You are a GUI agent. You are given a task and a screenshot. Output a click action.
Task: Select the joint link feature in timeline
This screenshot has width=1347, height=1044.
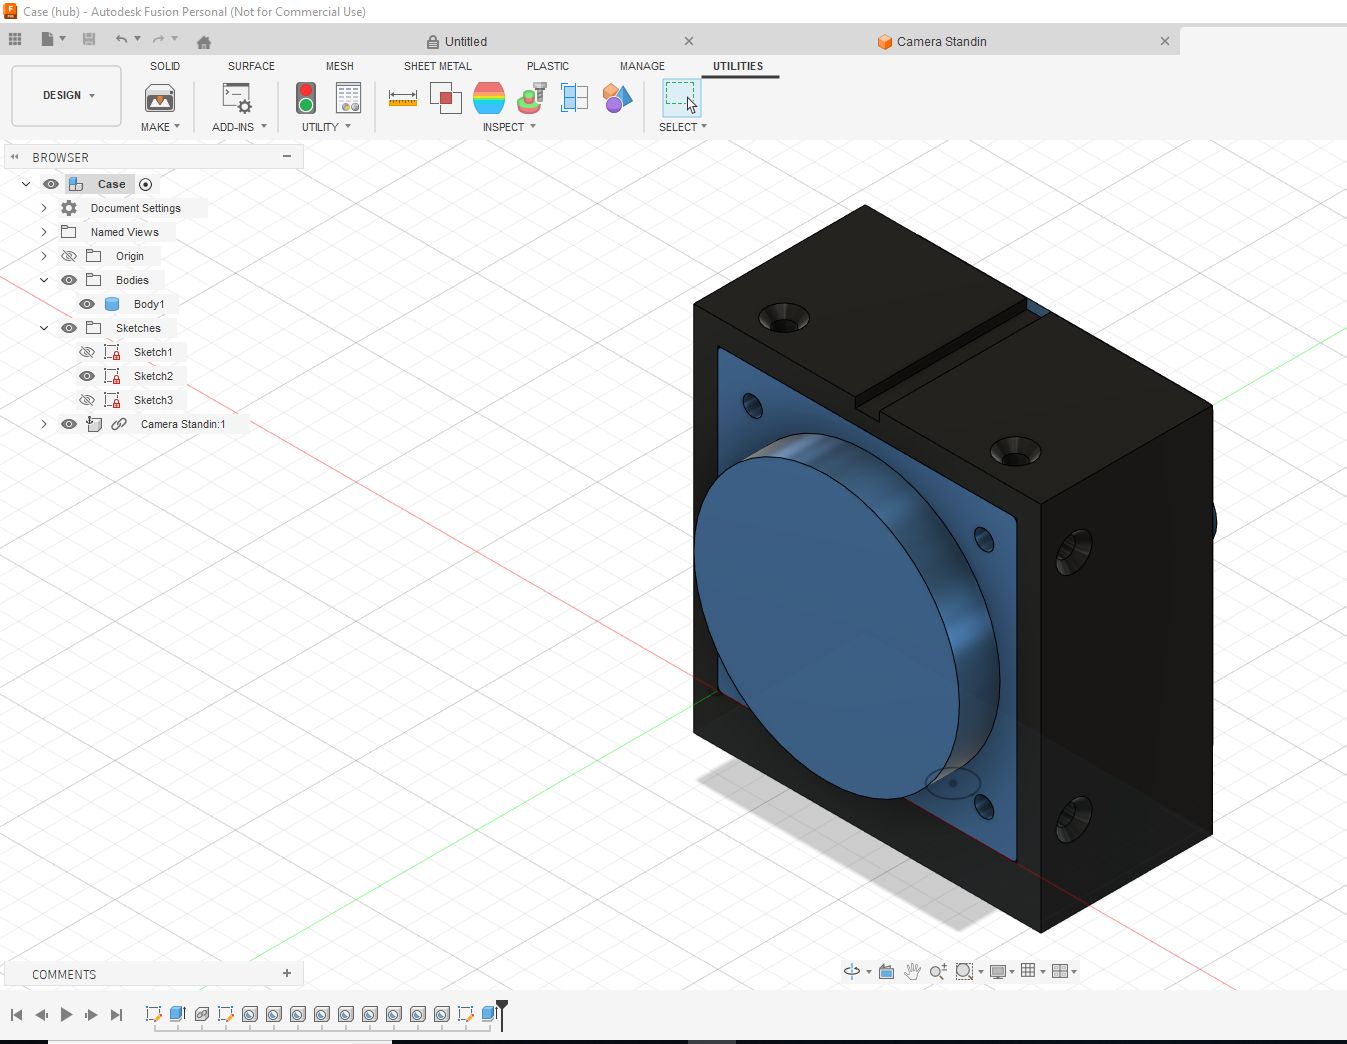(202, 1014)
